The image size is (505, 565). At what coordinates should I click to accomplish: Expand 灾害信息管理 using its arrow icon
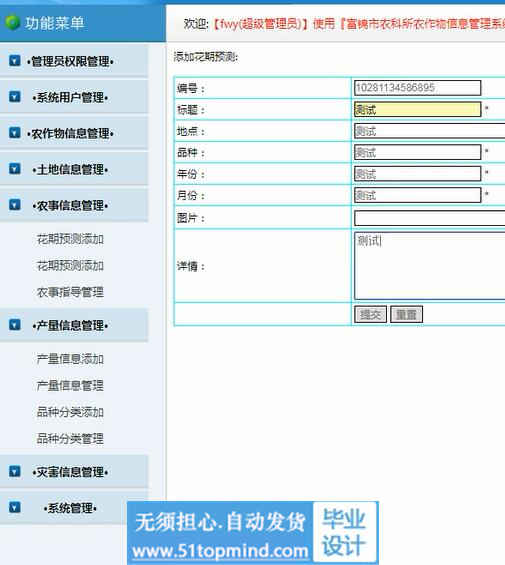coord(14,472)
